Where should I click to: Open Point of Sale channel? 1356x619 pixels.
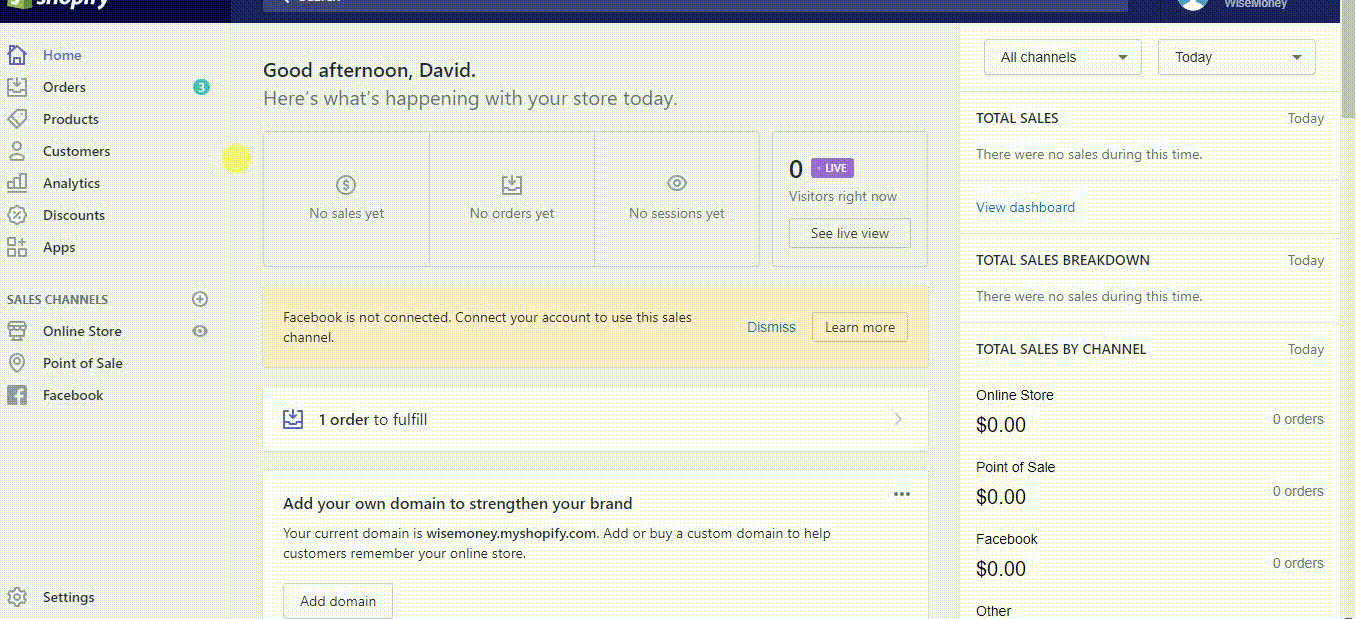[82, 363]
